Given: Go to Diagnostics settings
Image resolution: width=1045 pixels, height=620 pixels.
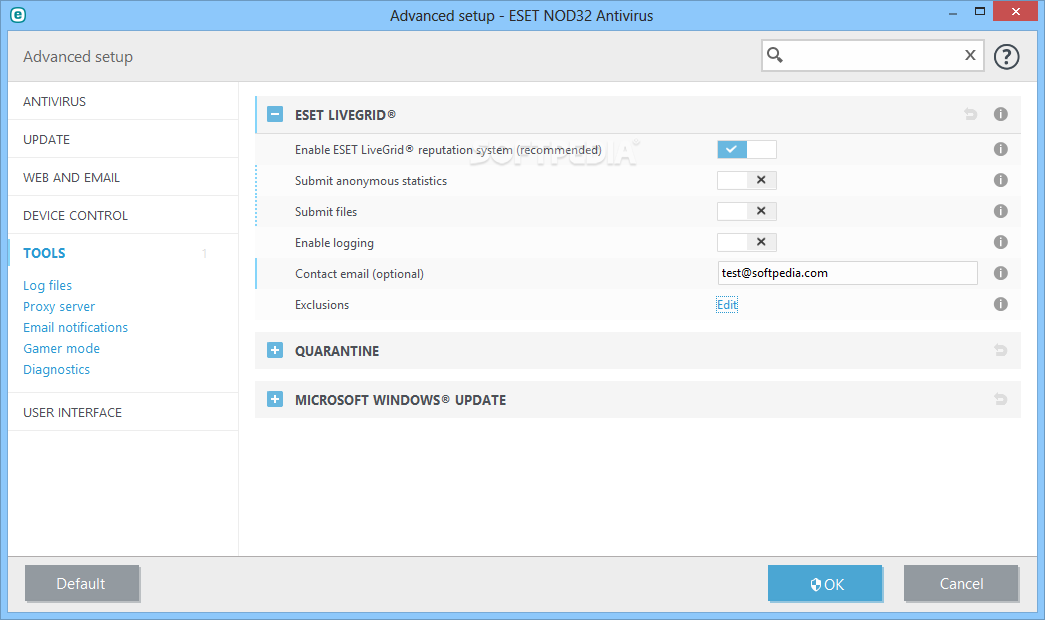Looking at the screenshot, I should coord(56,369).
